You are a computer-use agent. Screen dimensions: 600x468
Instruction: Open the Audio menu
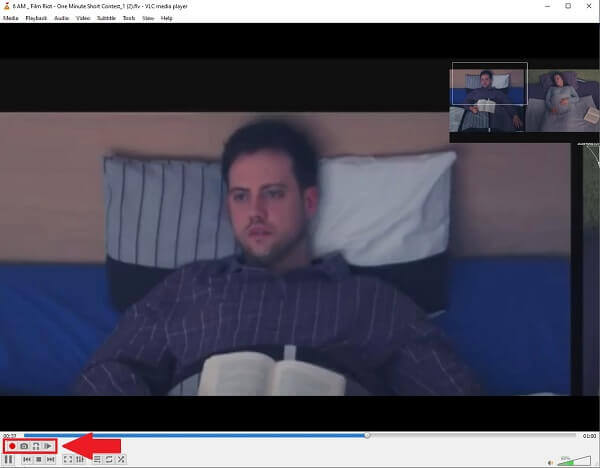(62, 18)
